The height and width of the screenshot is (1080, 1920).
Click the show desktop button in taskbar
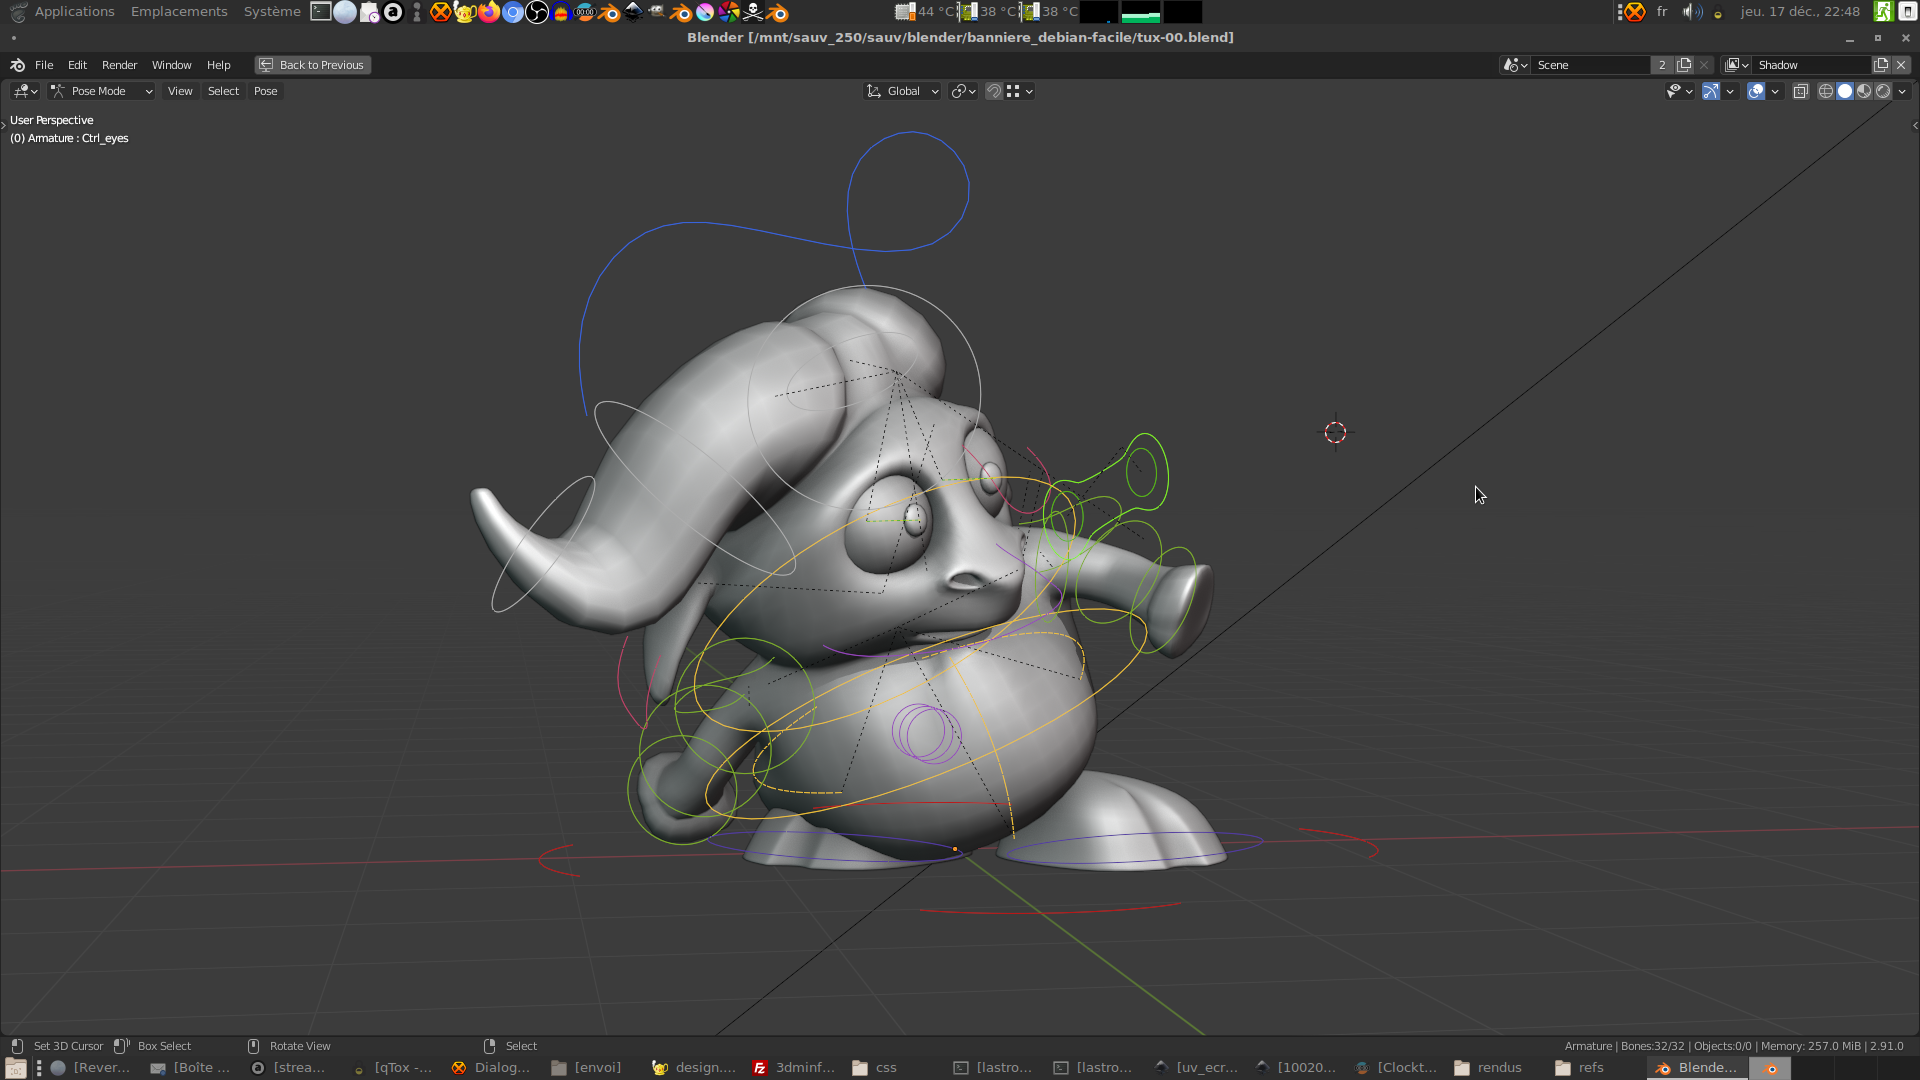click(15, 1068)
